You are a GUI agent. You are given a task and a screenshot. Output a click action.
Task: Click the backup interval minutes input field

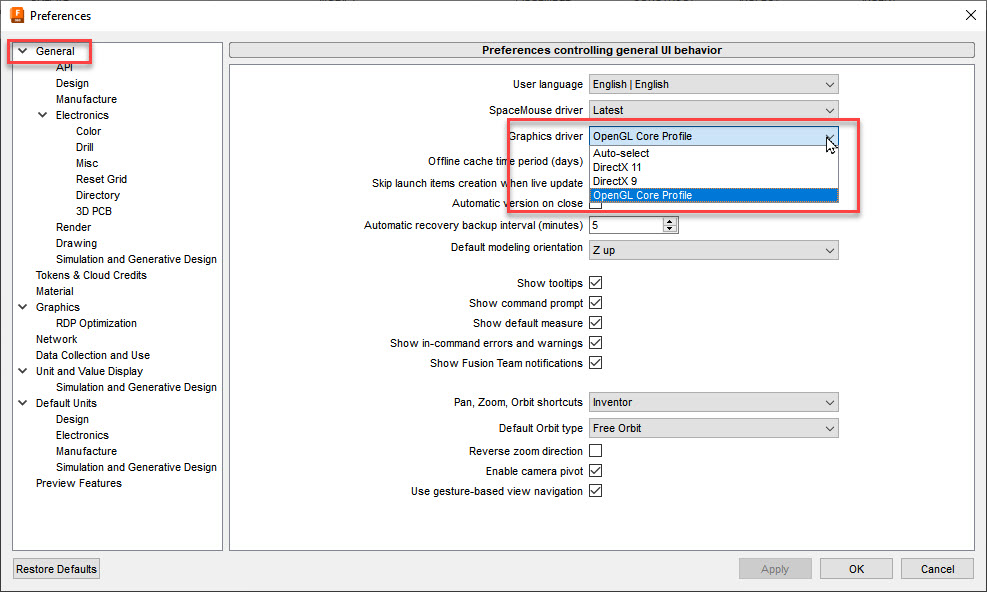626,225
